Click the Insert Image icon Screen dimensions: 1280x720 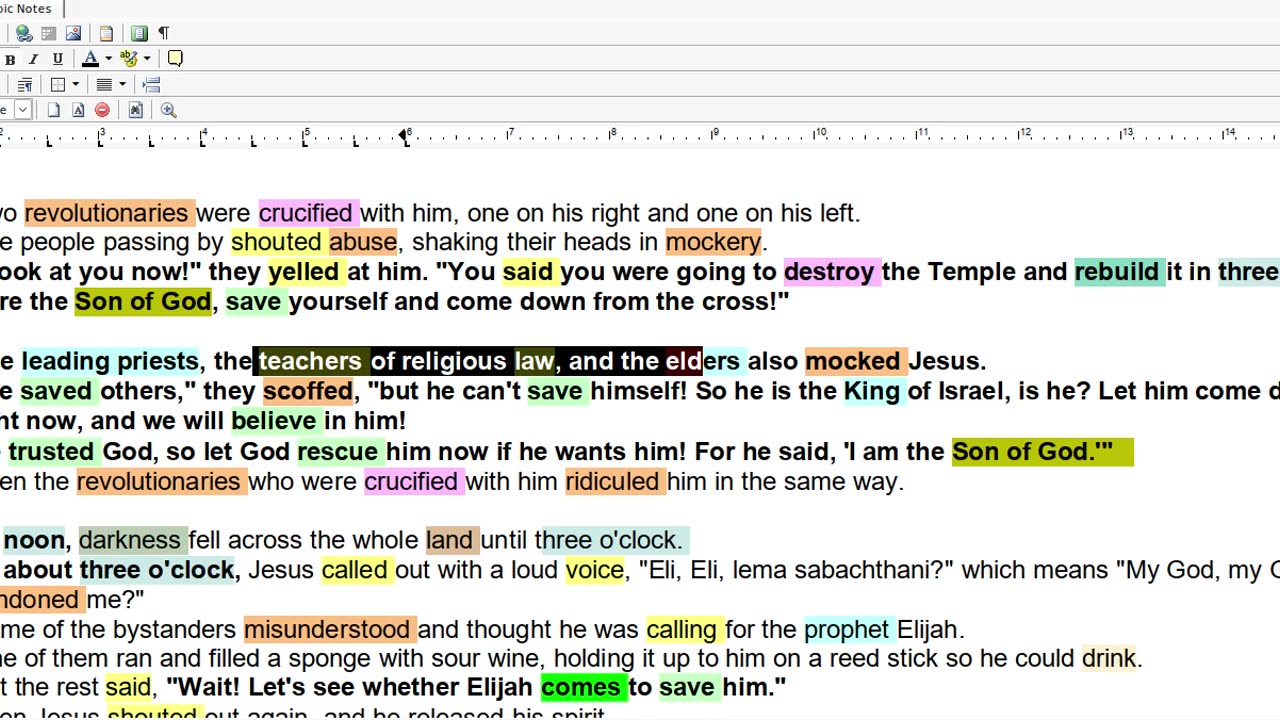[73, 33]
